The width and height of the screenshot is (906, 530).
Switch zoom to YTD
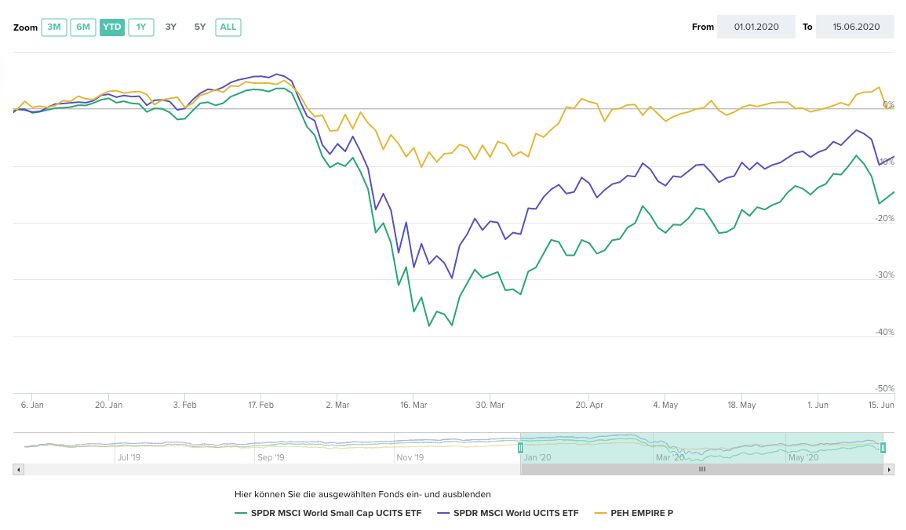point(112,27)
